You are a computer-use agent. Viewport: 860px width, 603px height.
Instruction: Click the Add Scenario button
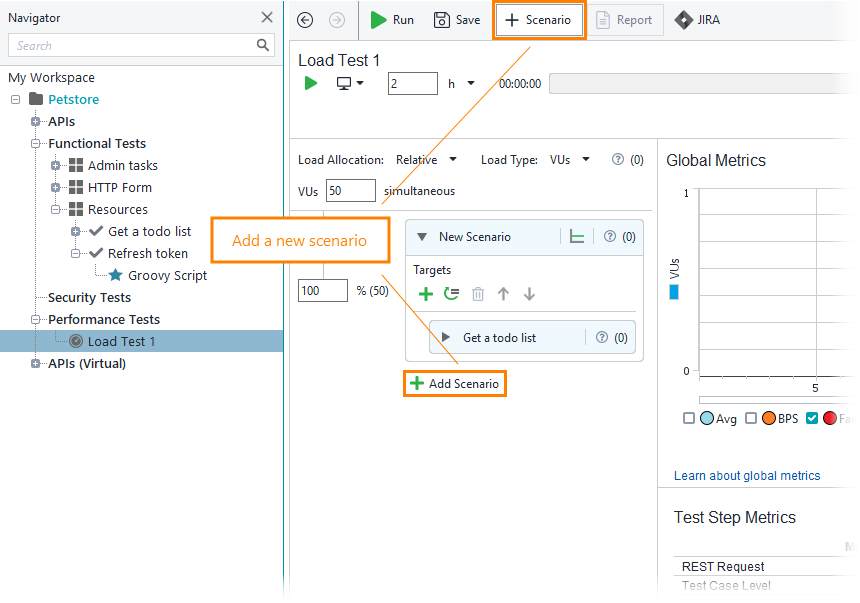click(x=455, y=383)
